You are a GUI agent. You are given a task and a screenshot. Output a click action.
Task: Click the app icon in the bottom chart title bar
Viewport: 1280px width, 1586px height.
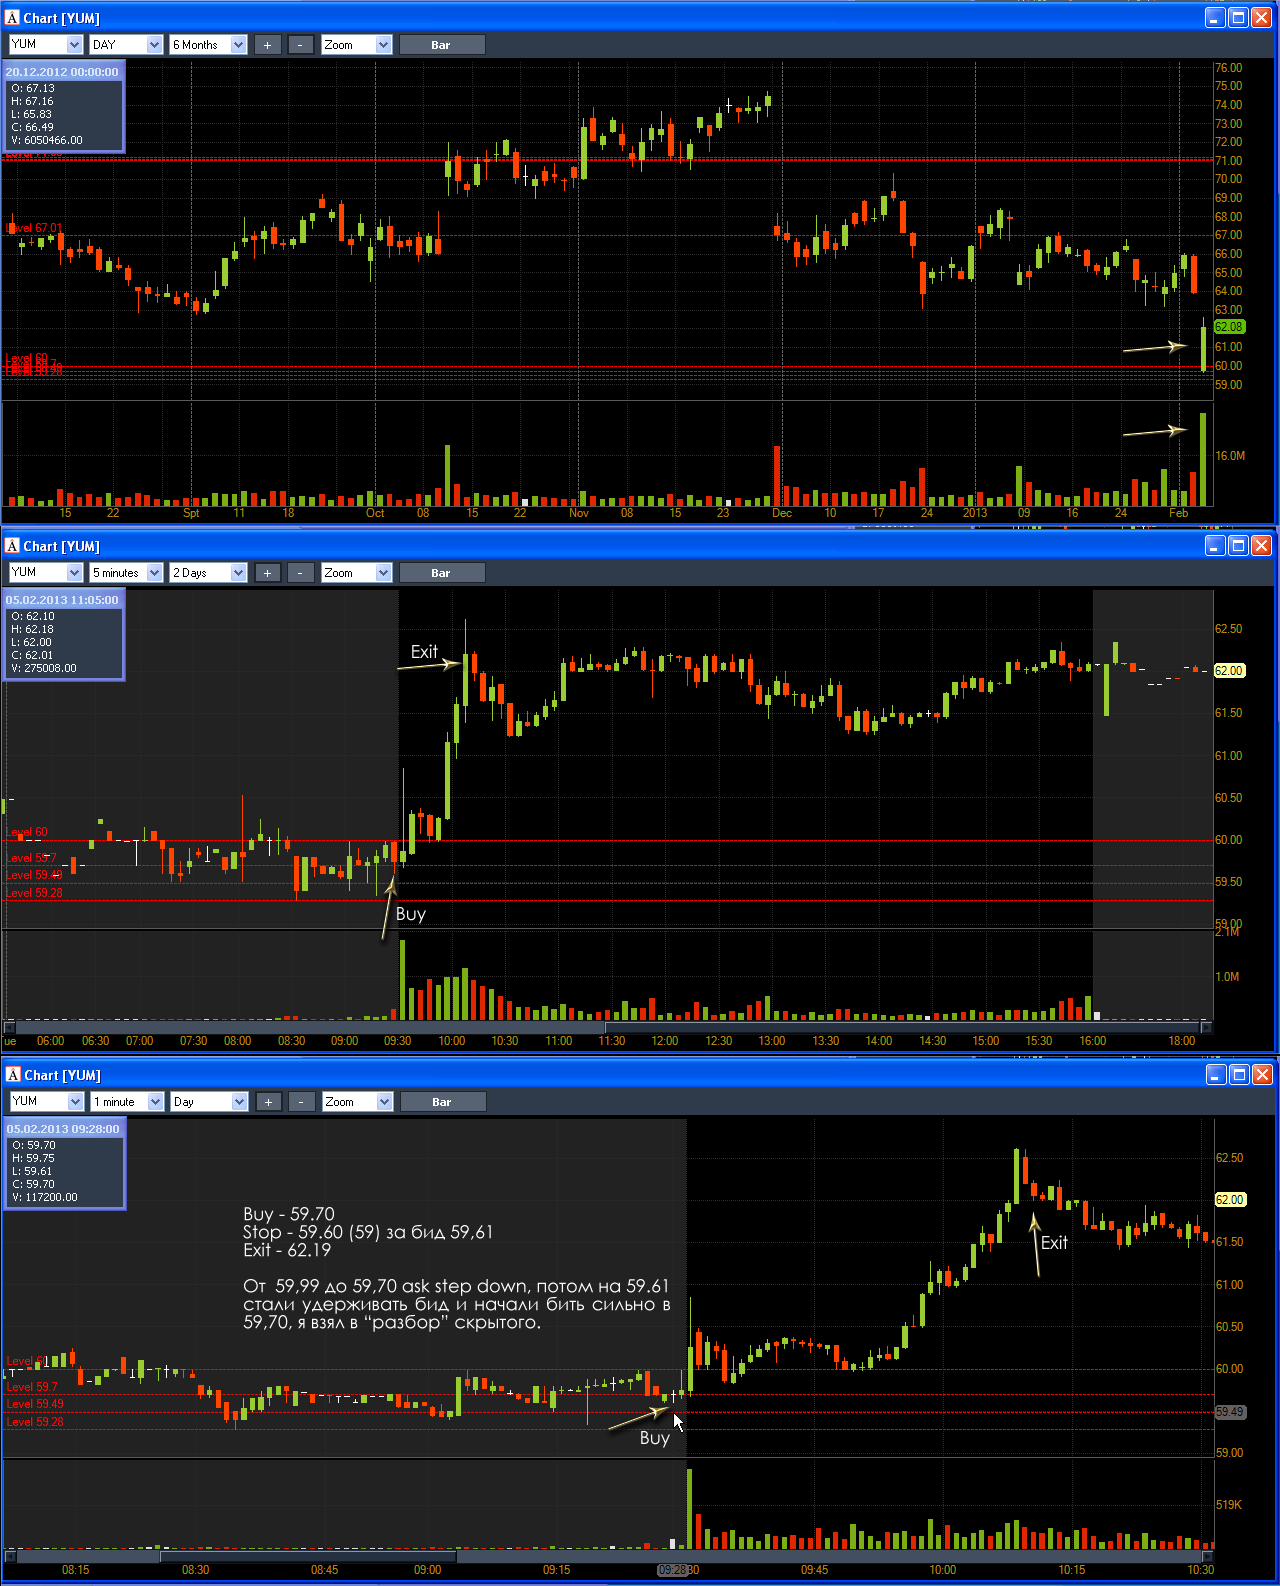(x=13, y=1075)
